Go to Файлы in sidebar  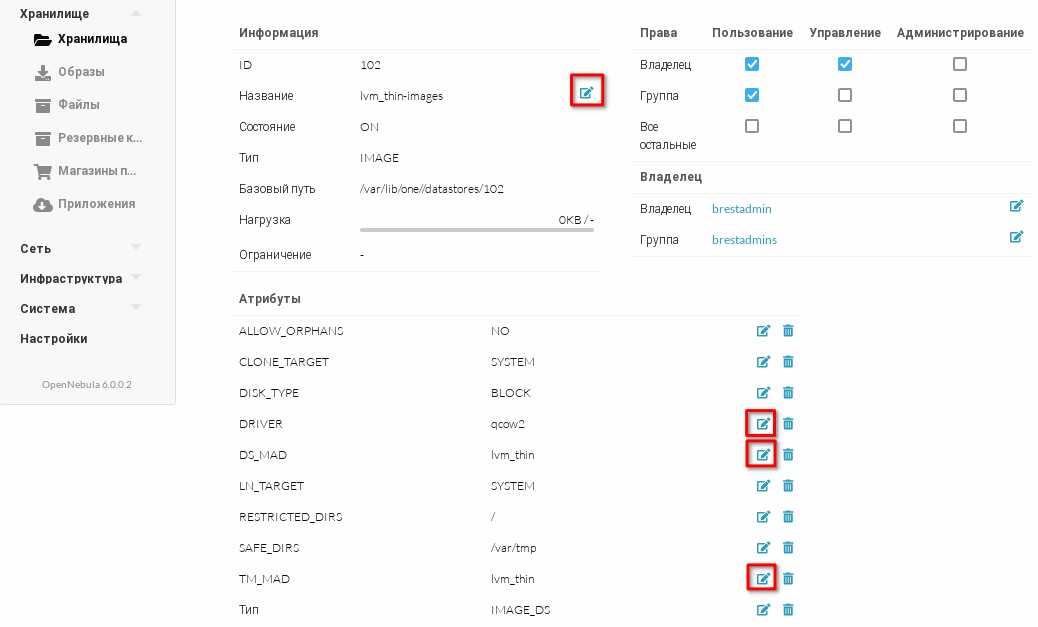pyautogui.click(x=78, y=104)
